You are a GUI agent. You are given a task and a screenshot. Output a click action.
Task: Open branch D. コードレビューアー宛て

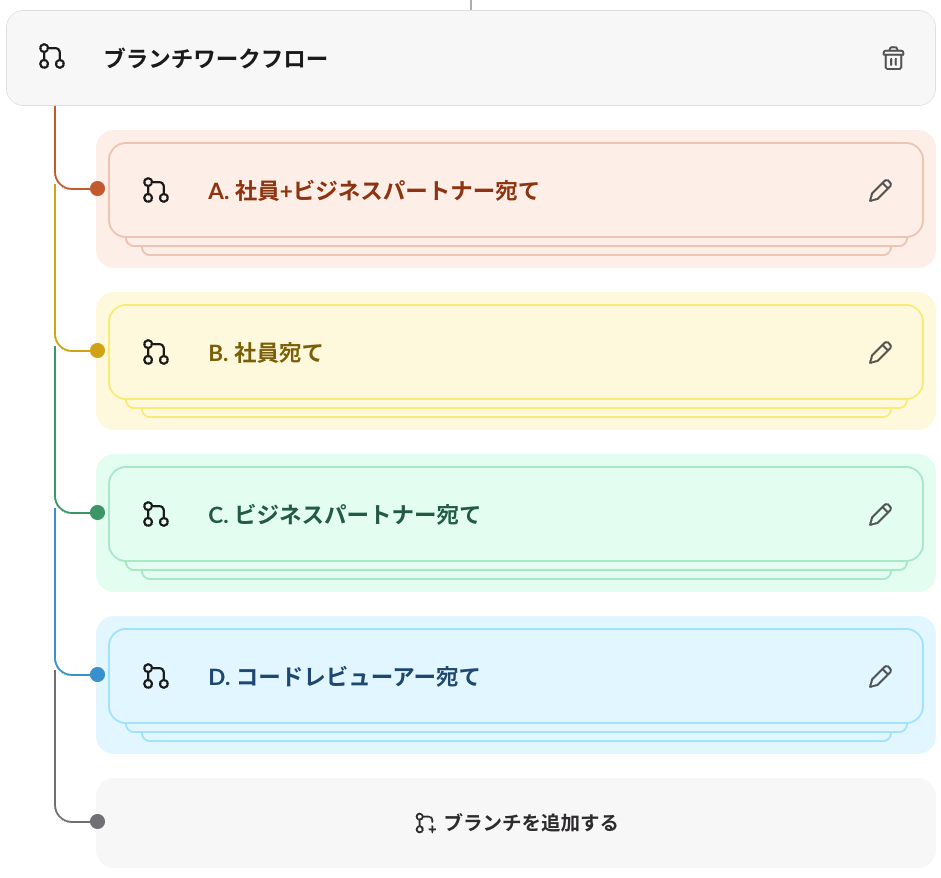click(x=344, y=677)
